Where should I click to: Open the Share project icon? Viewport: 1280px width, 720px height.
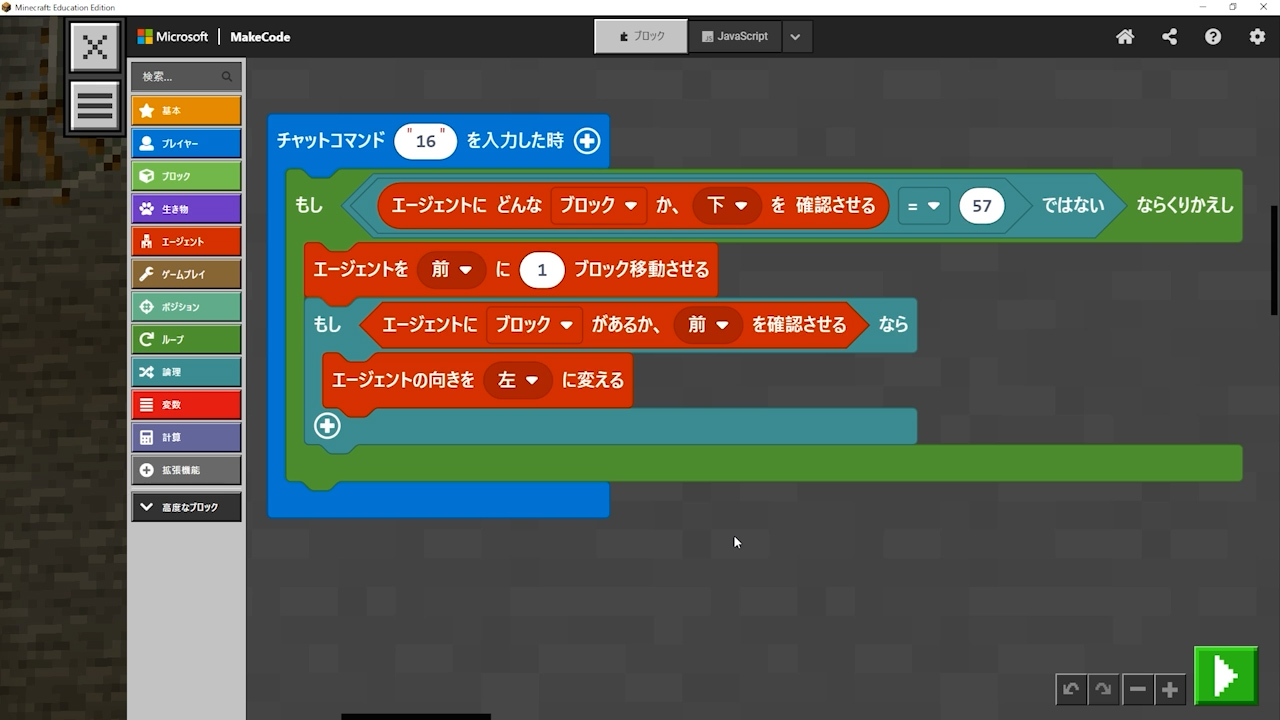point(1169,37)
